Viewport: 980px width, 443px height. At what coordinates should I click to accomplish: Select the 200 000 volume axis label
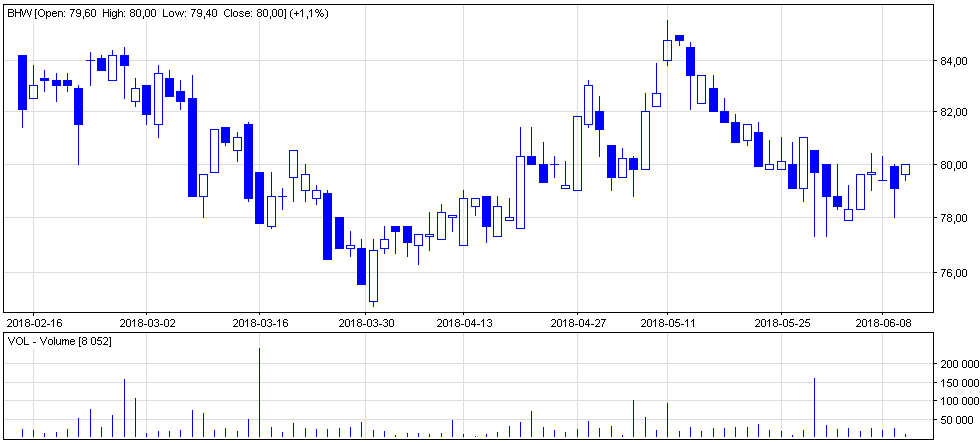tap(959, 364)
